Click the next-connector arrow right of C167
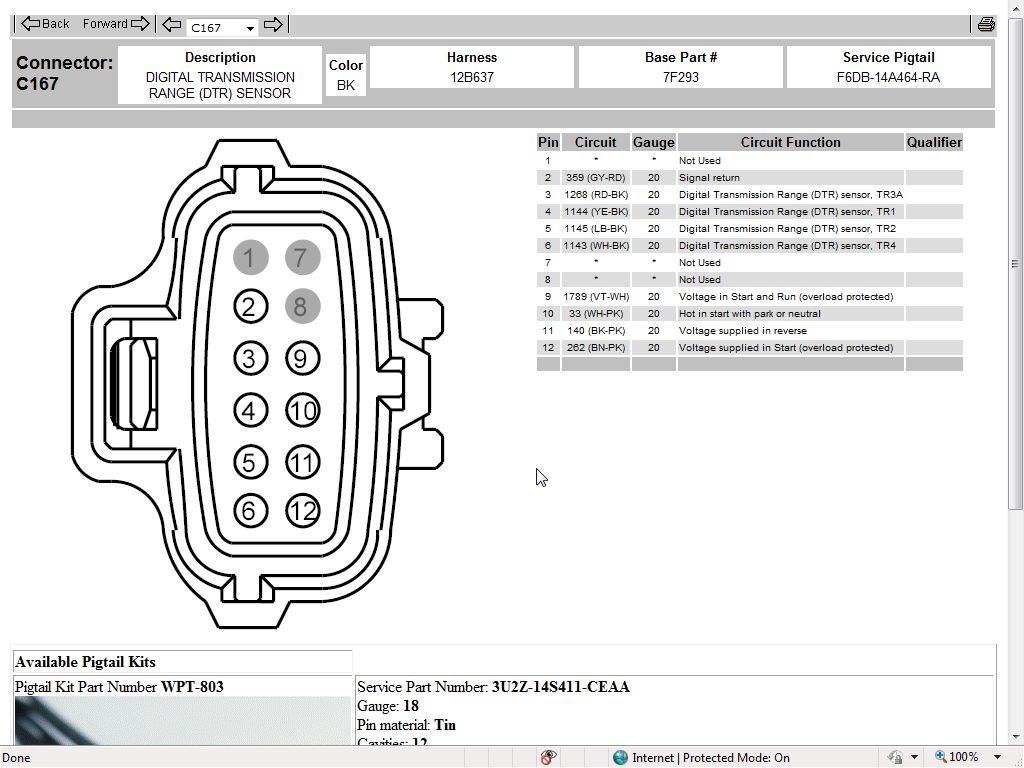Image resolution: width=1024 pixels, height=768 pixels. coord(272,26)
